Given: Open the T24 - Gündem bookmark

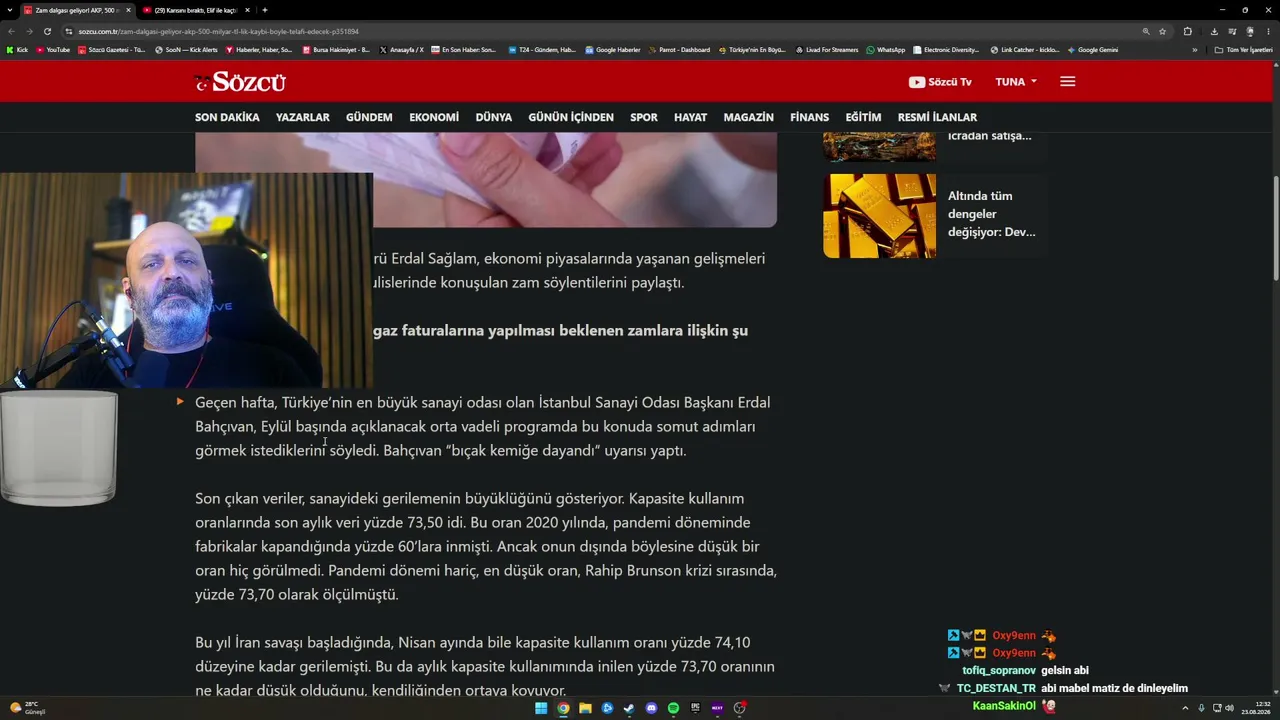Looking at the screenshot, I should click(542, 50).
